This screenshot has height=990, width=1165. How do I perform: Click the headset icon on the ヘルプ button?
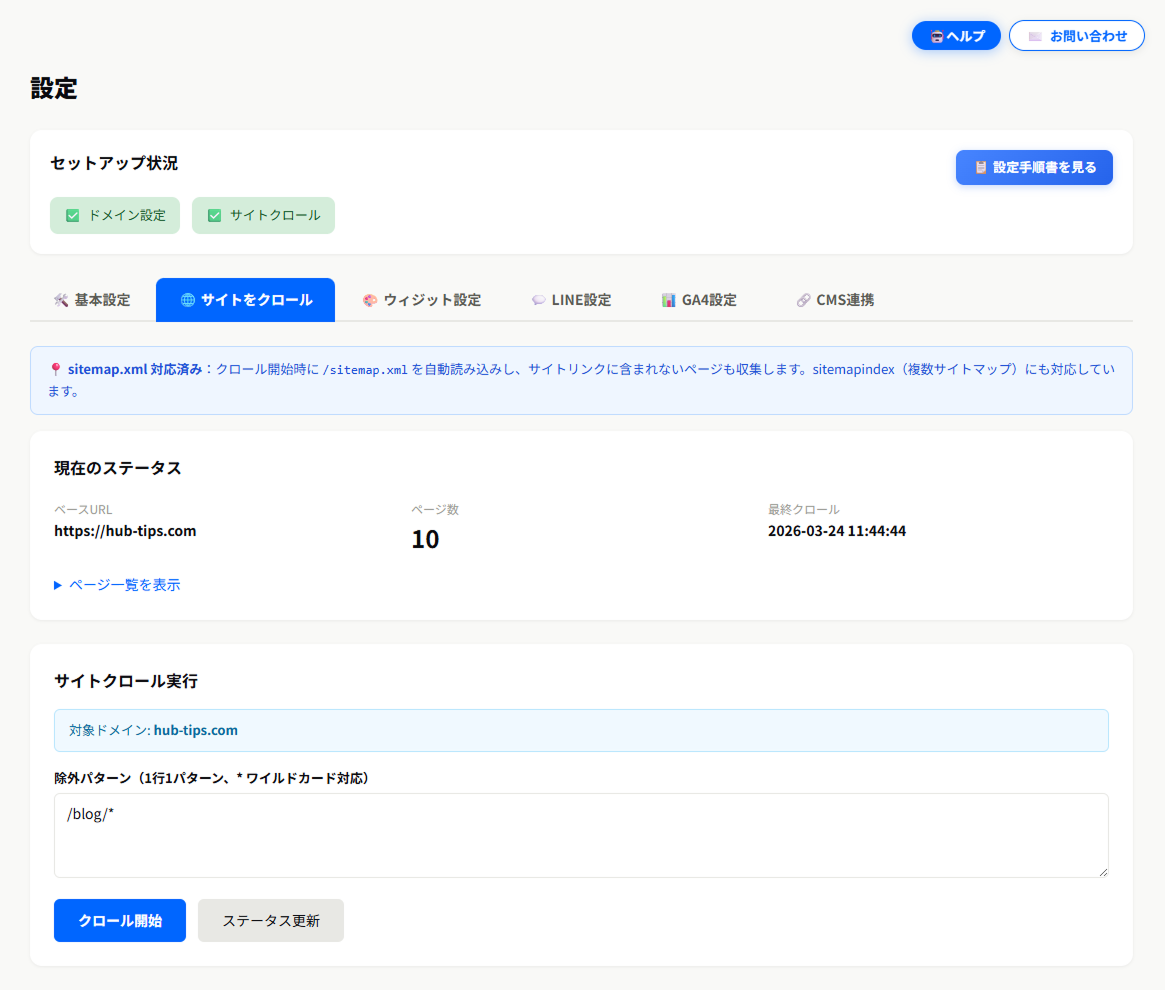938,35
